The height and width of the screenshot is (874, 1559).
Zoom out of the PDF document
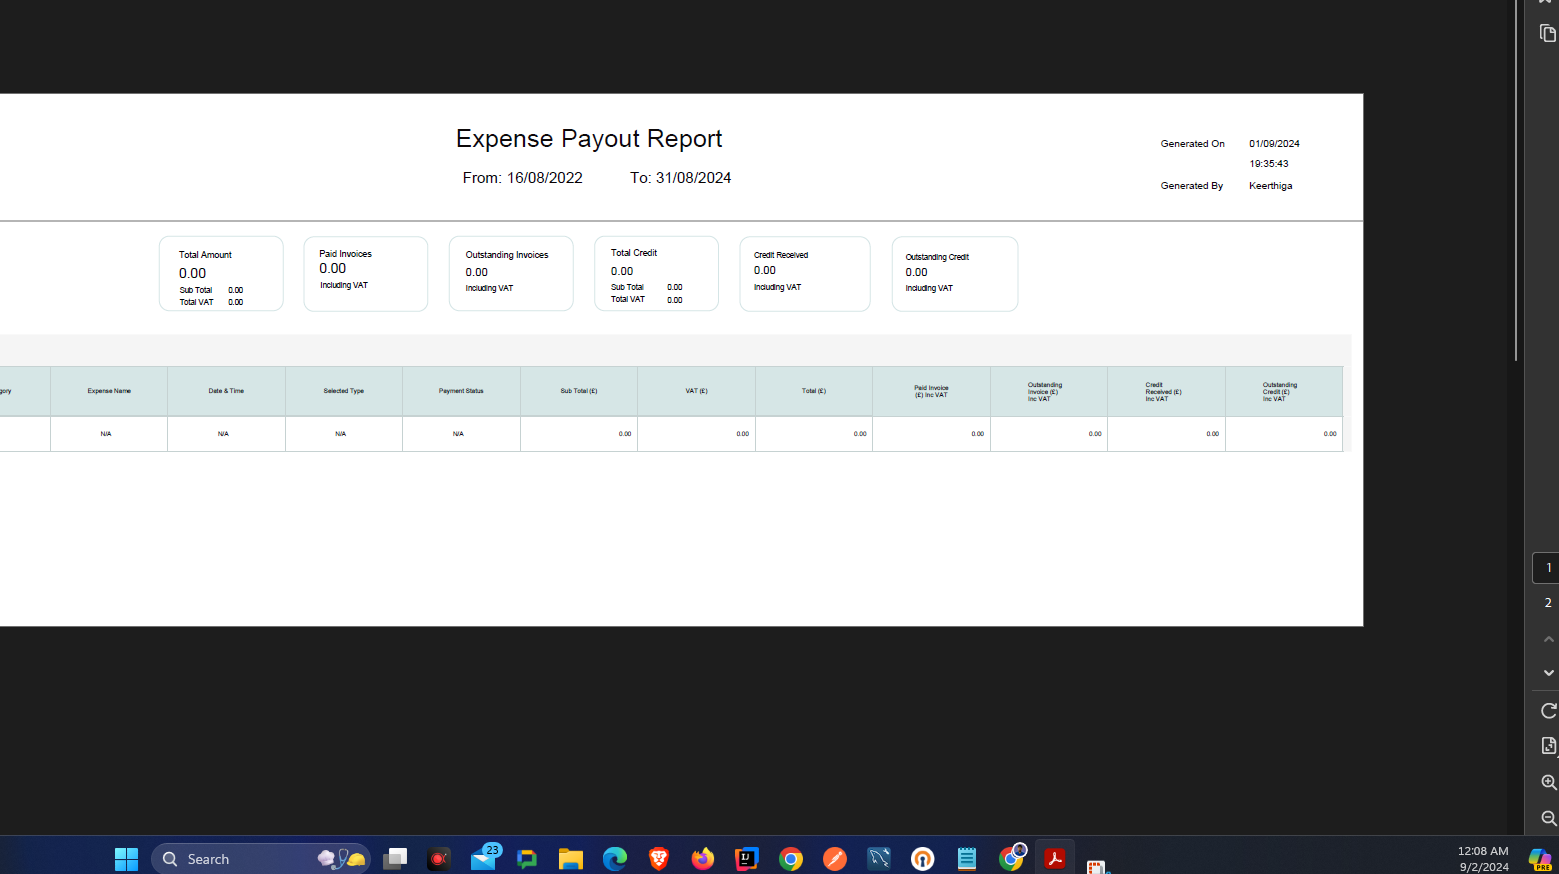coord(1548,818)
